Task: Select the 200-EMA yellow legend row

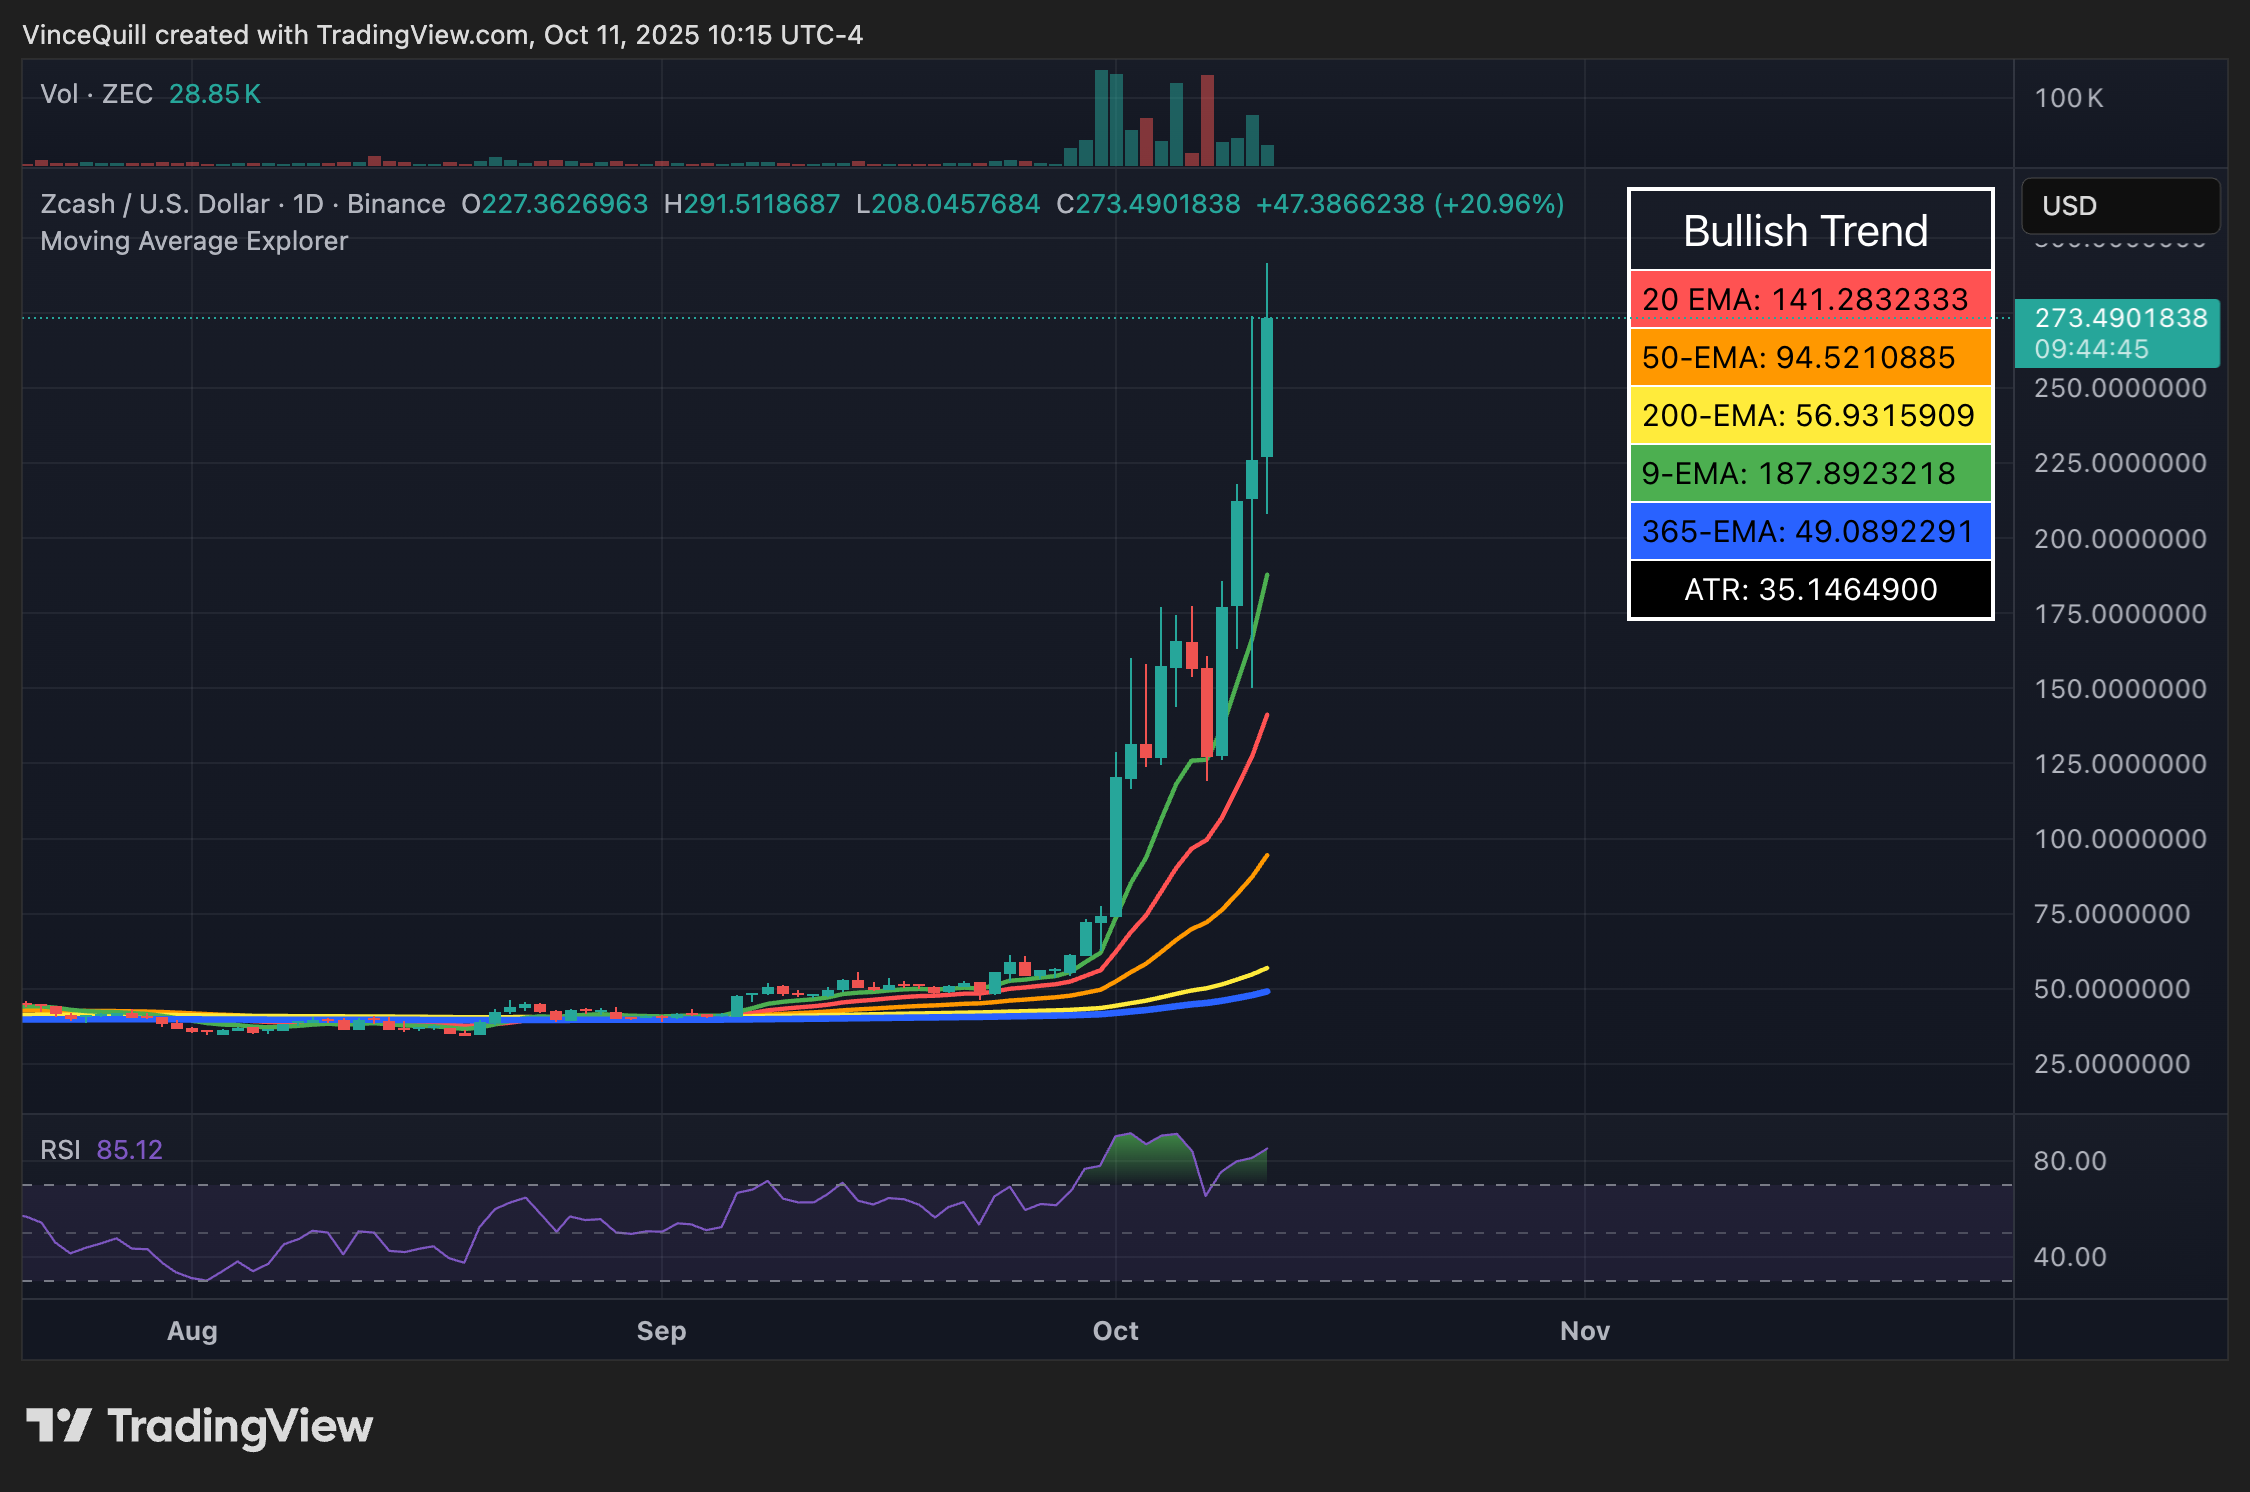Action: pyautogui.click(x=1809, y=415)
